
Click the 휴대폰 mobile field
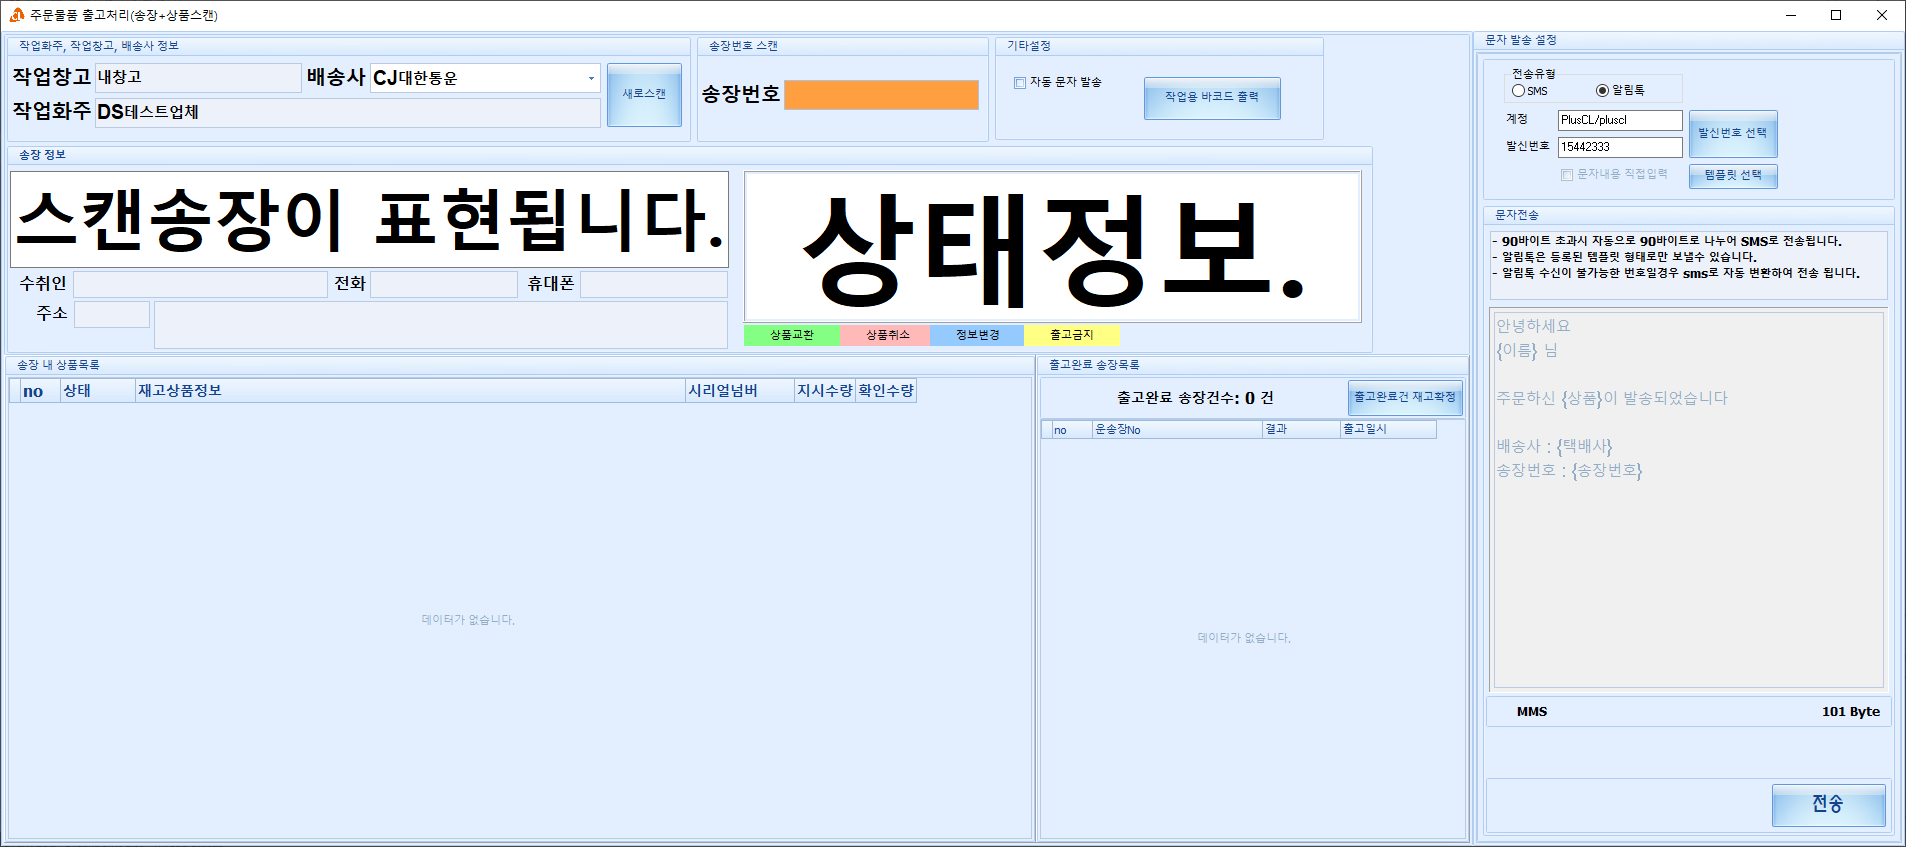pos(654,284)
